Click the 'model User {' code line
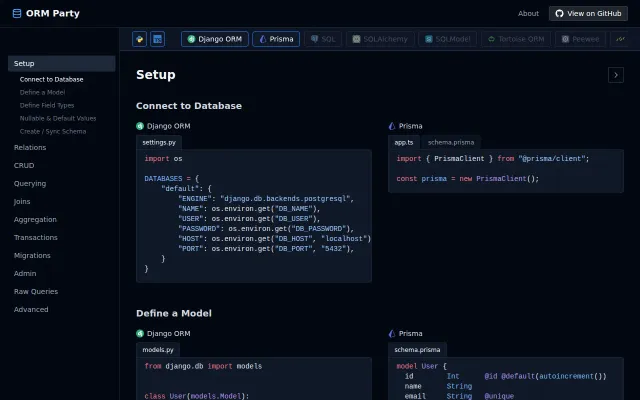Screen dimensions: 640x400 (422, 366)
